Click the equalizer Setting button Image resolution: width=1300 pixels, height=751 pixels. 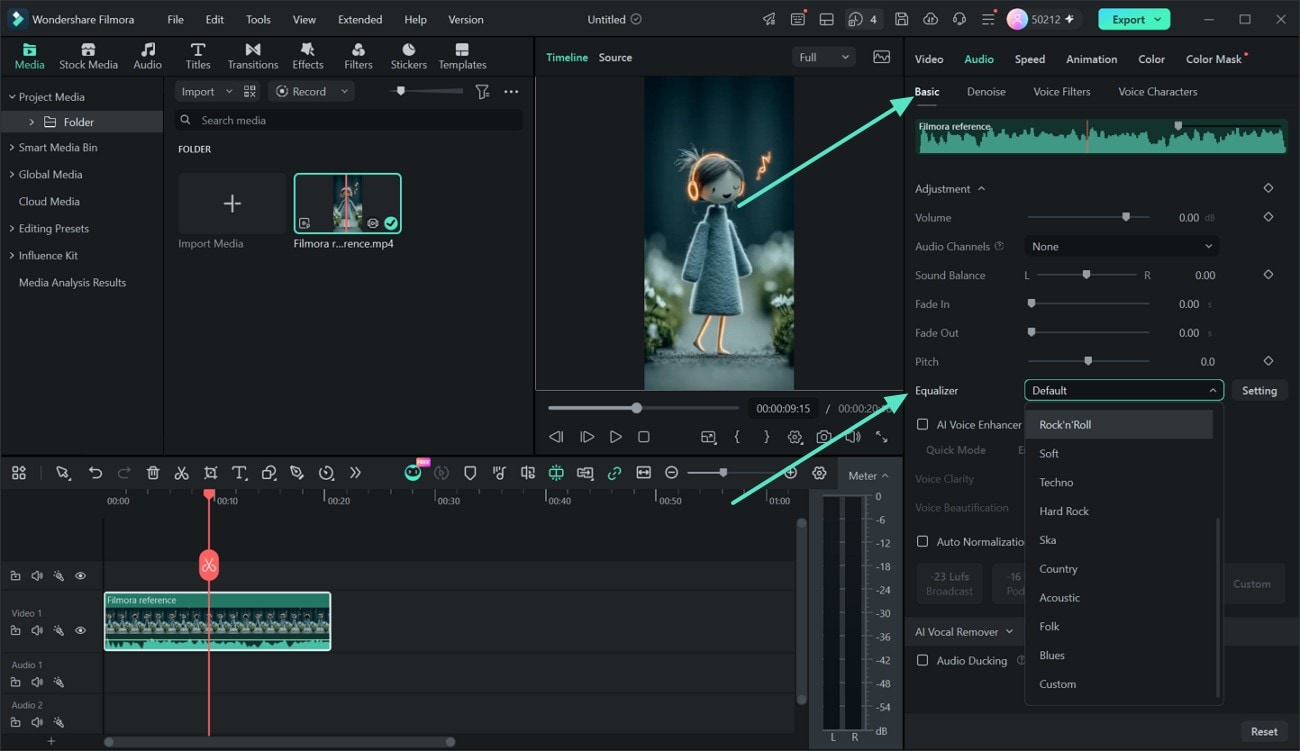click(1259, 391)
